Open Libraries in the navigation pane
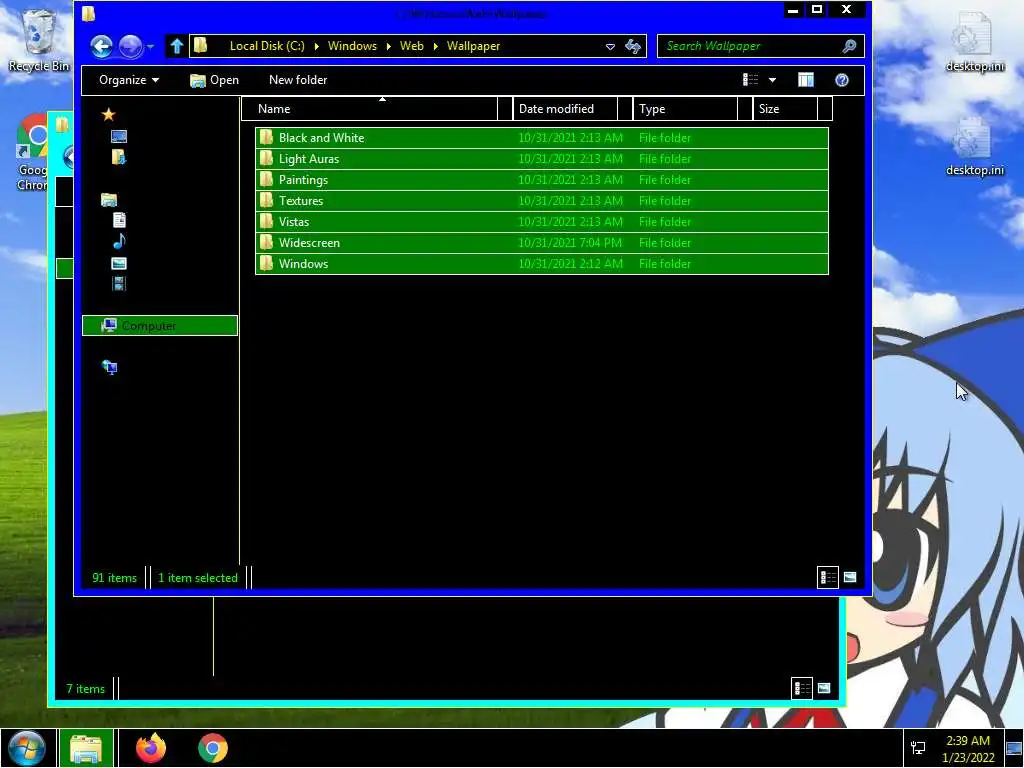The image size is (1024, 768). click(x=109, y=200)
